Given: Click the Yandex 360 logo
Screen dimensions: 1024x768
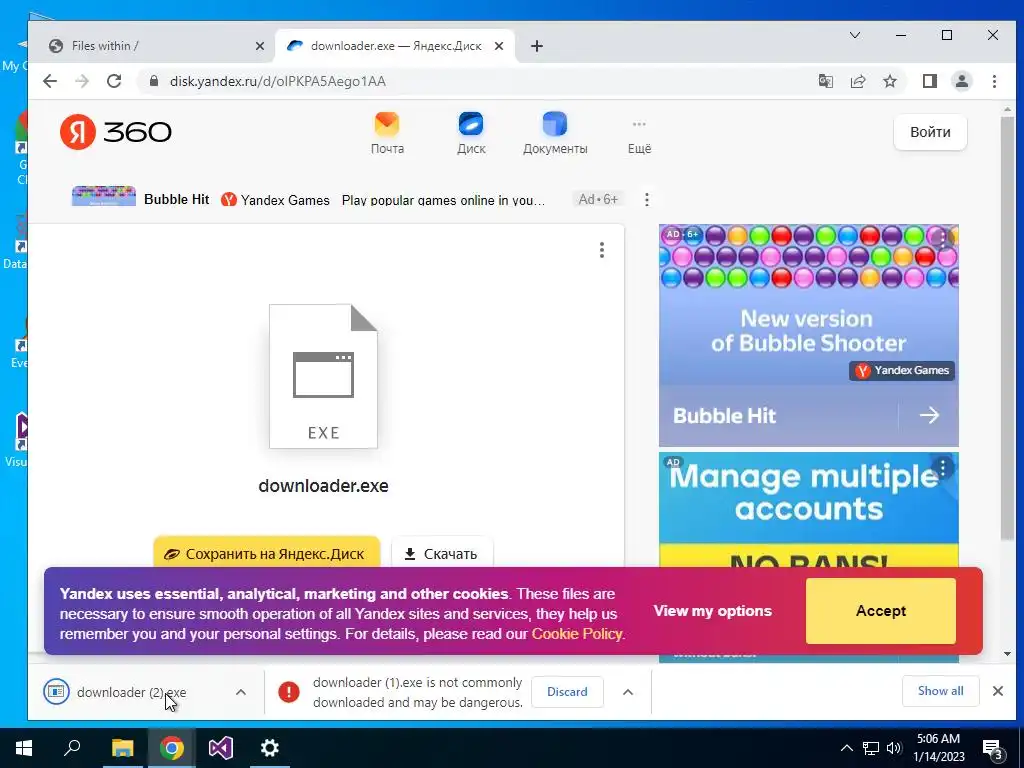Looking at the screenshot, I should point(116,132).
